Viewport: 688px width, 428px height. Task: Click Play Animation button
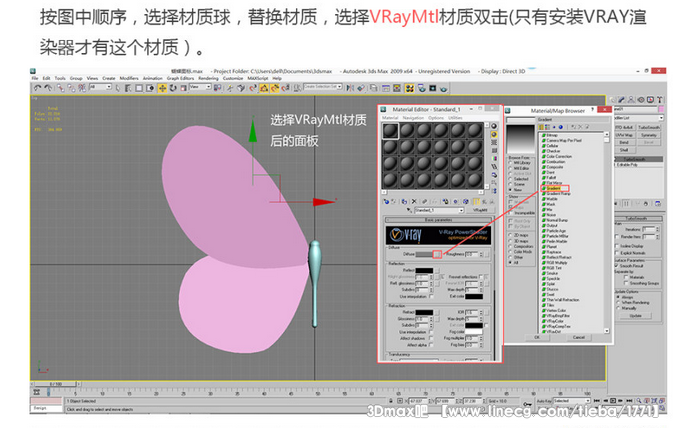tap(613, 401)
